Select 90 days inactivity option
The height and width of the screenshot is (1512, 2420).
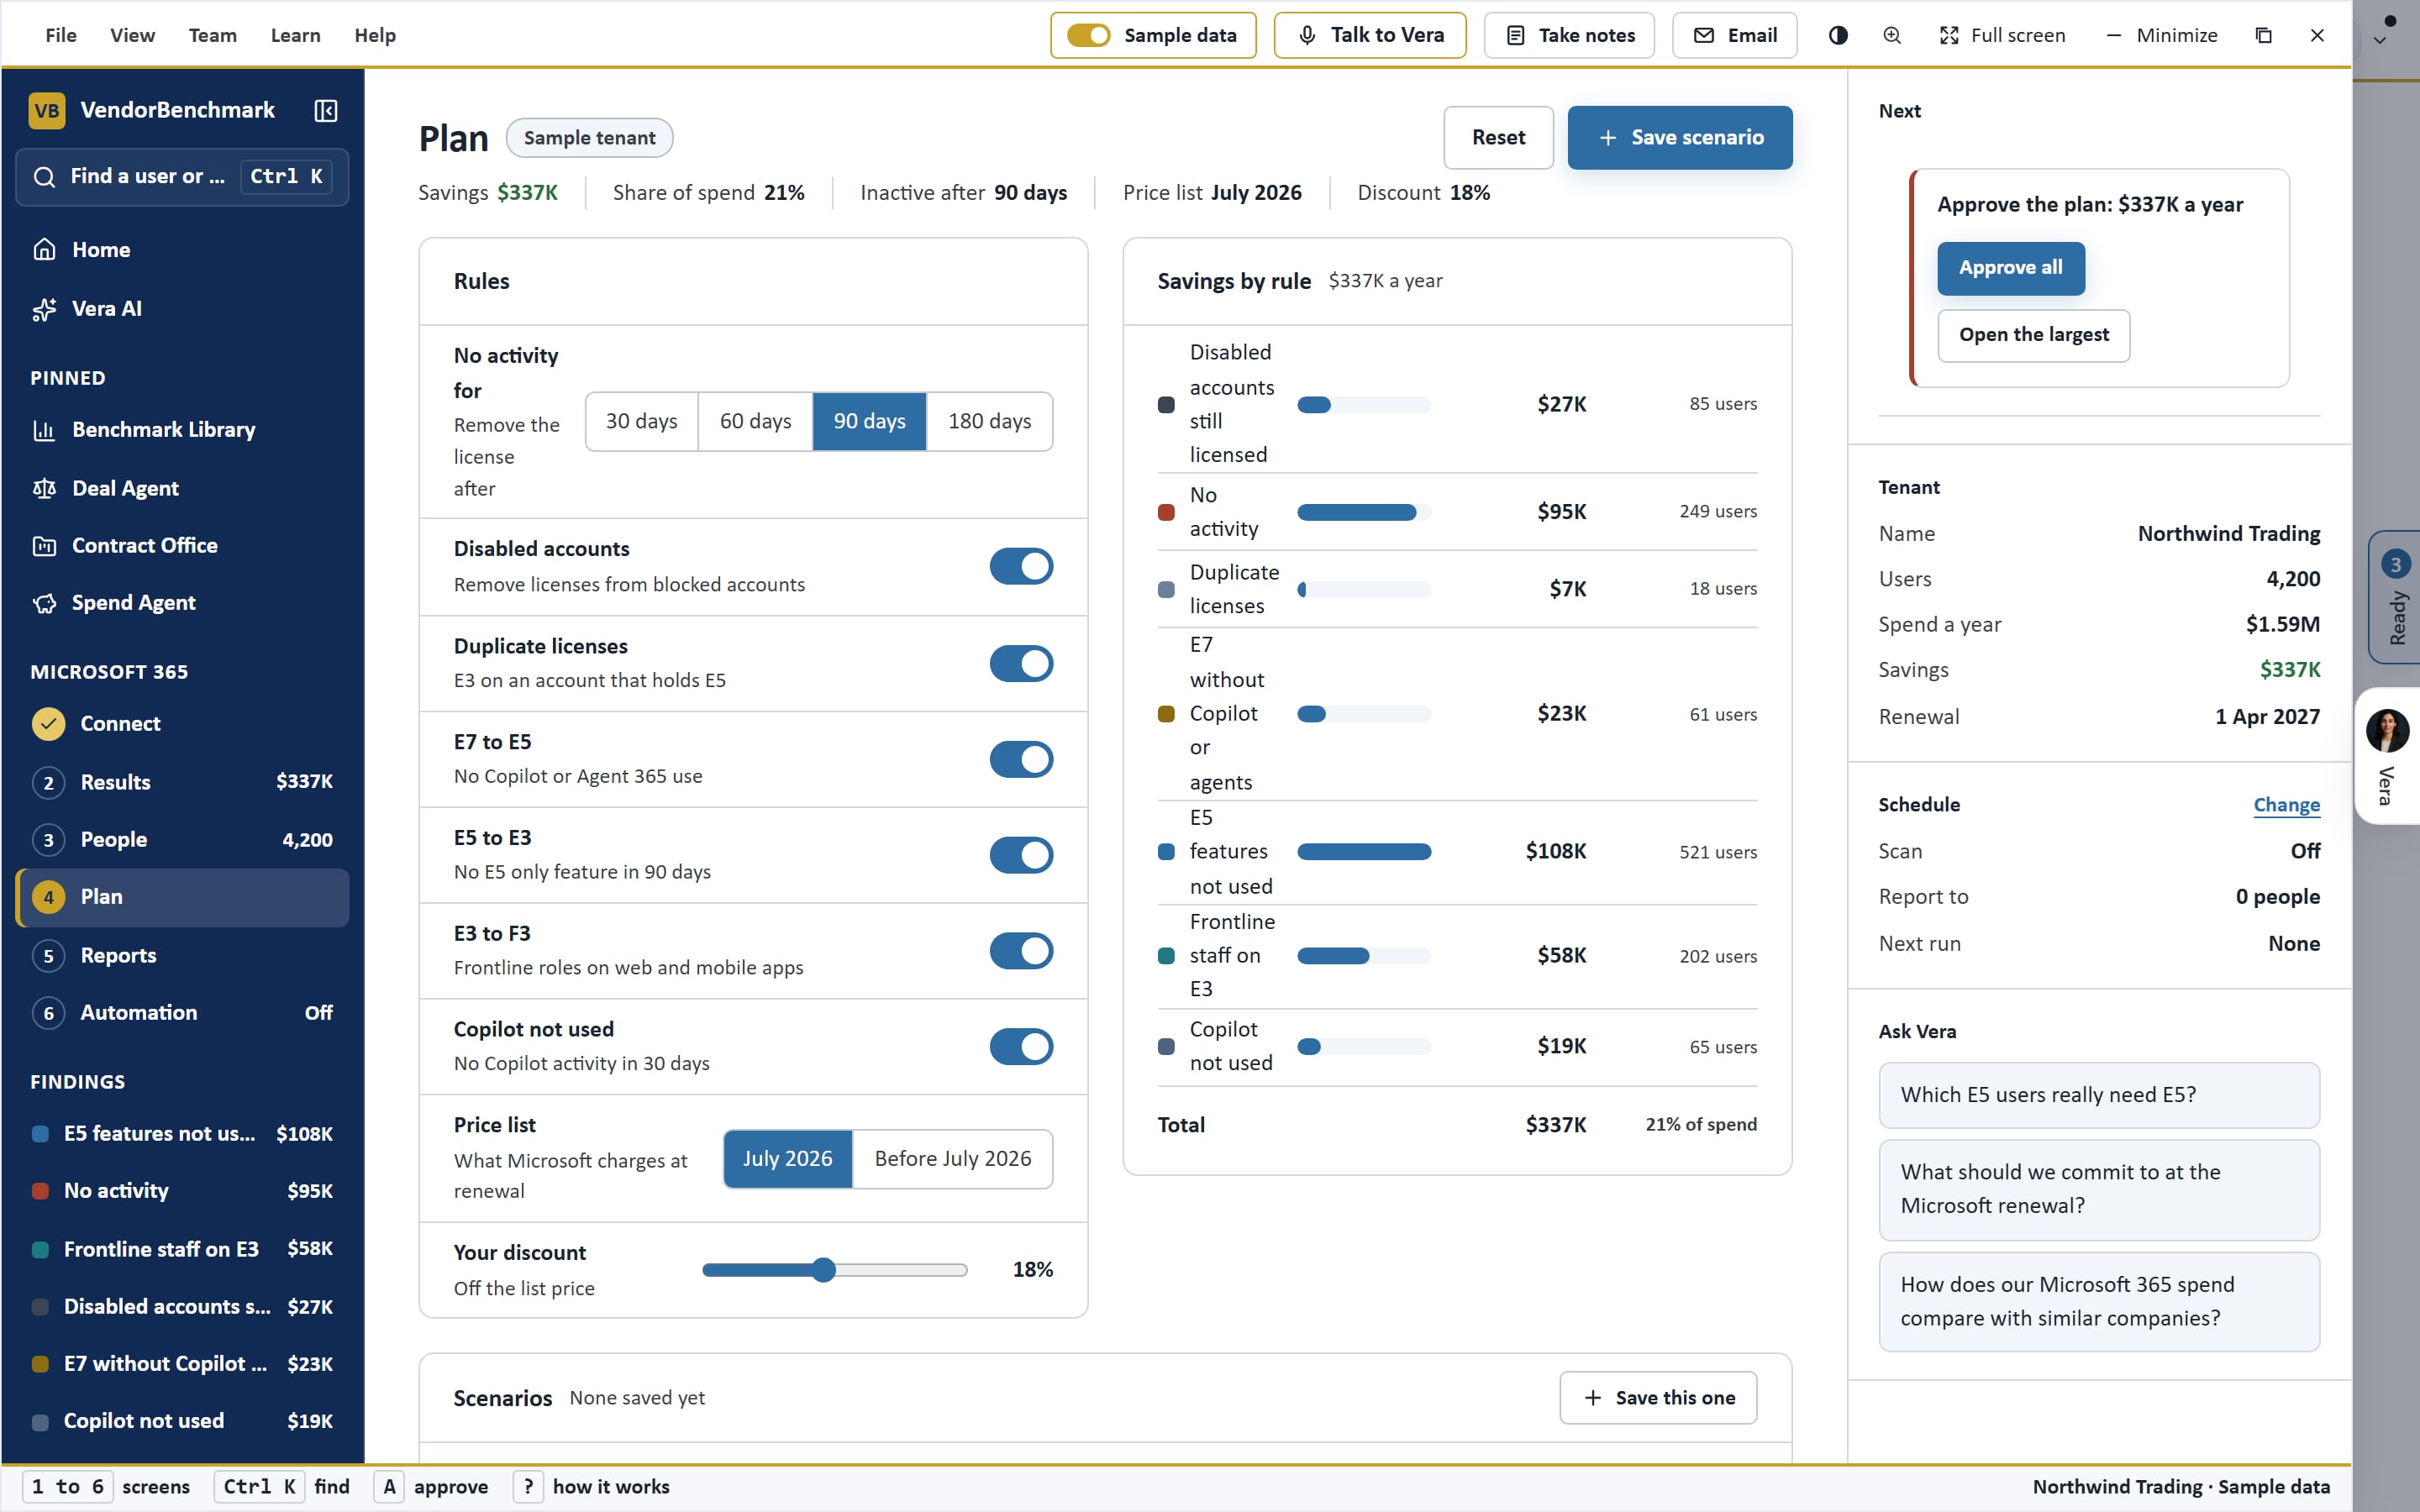coord(869,421)
